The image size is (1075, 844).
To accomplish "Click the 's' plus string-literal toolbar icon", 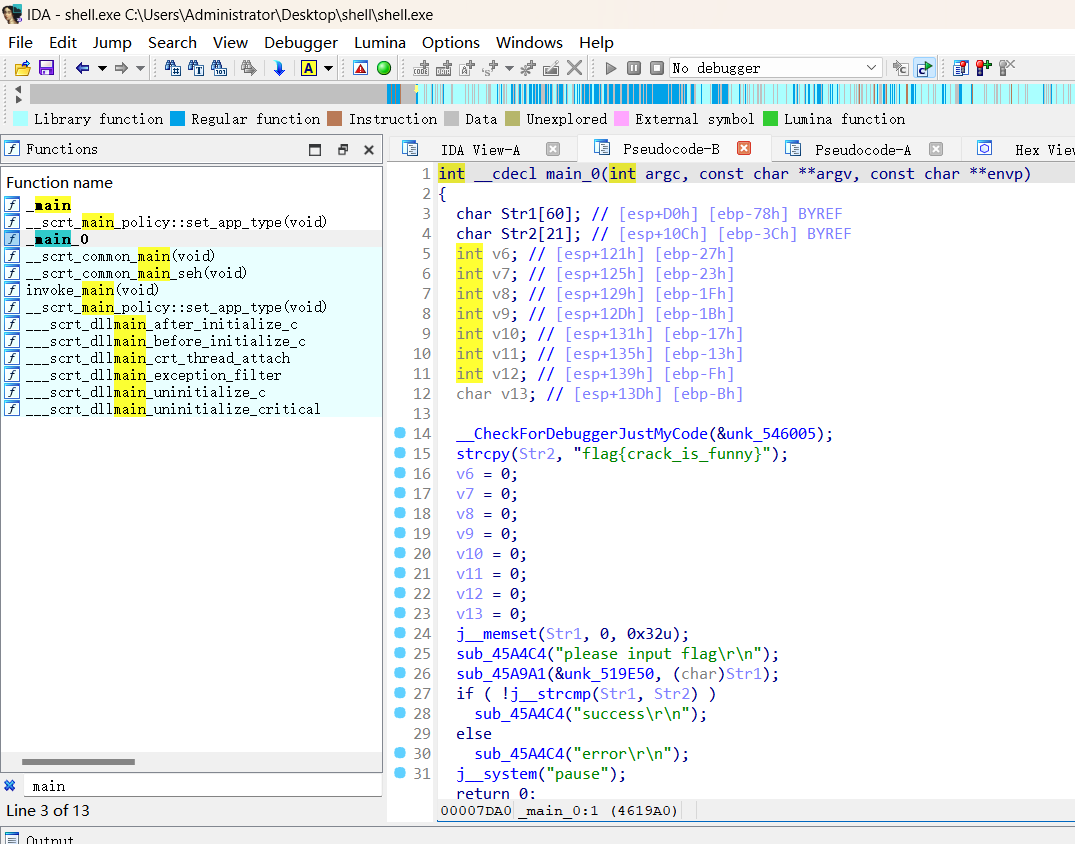I will [490, 68].
